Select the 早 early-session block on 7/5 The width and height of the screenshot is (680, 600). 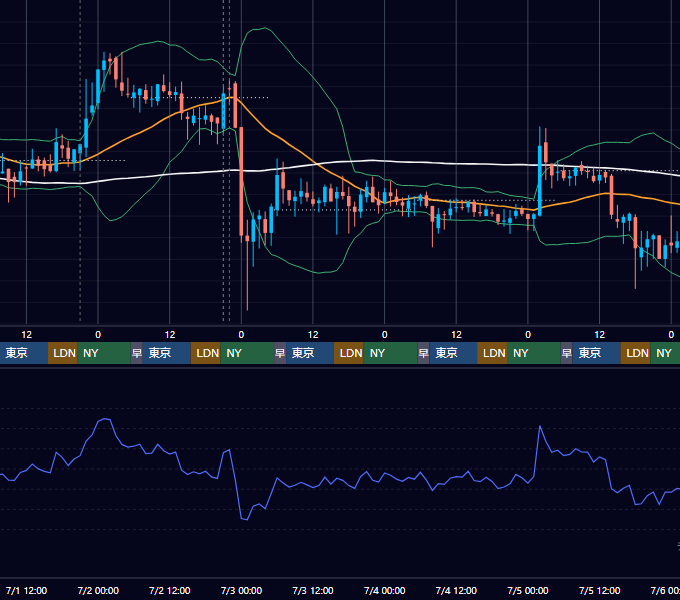click(x=567, y=353)
